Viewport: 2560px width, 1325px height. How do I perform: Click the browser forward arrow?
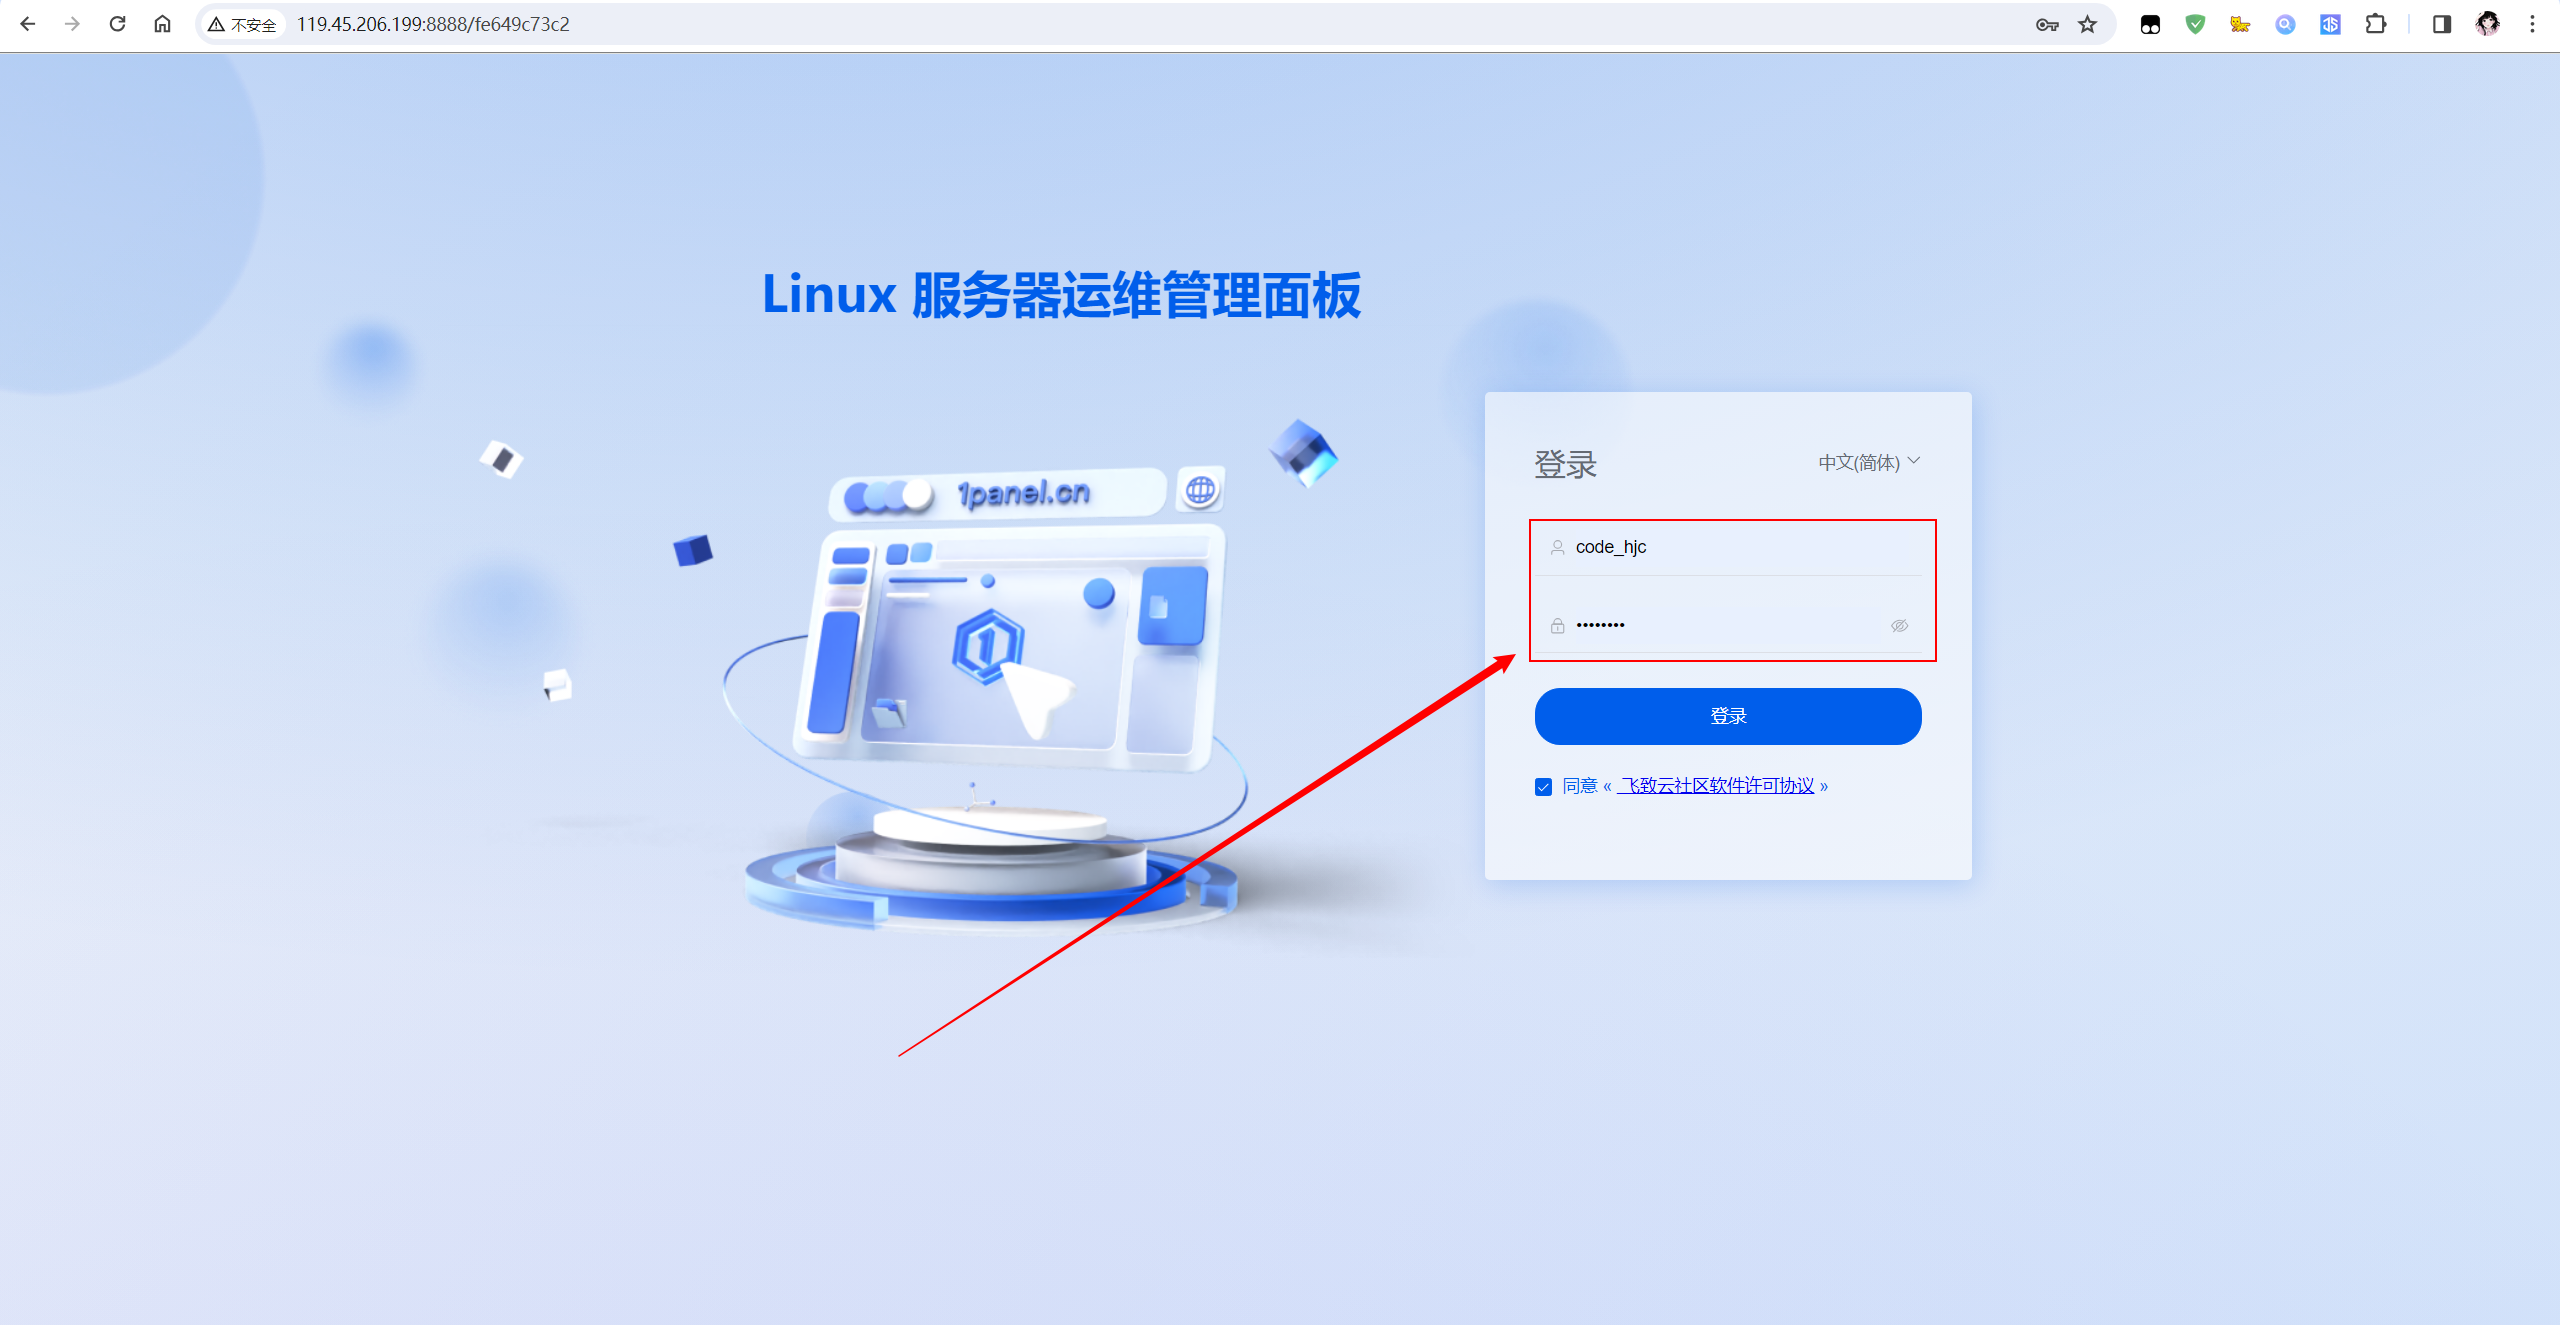72,24
